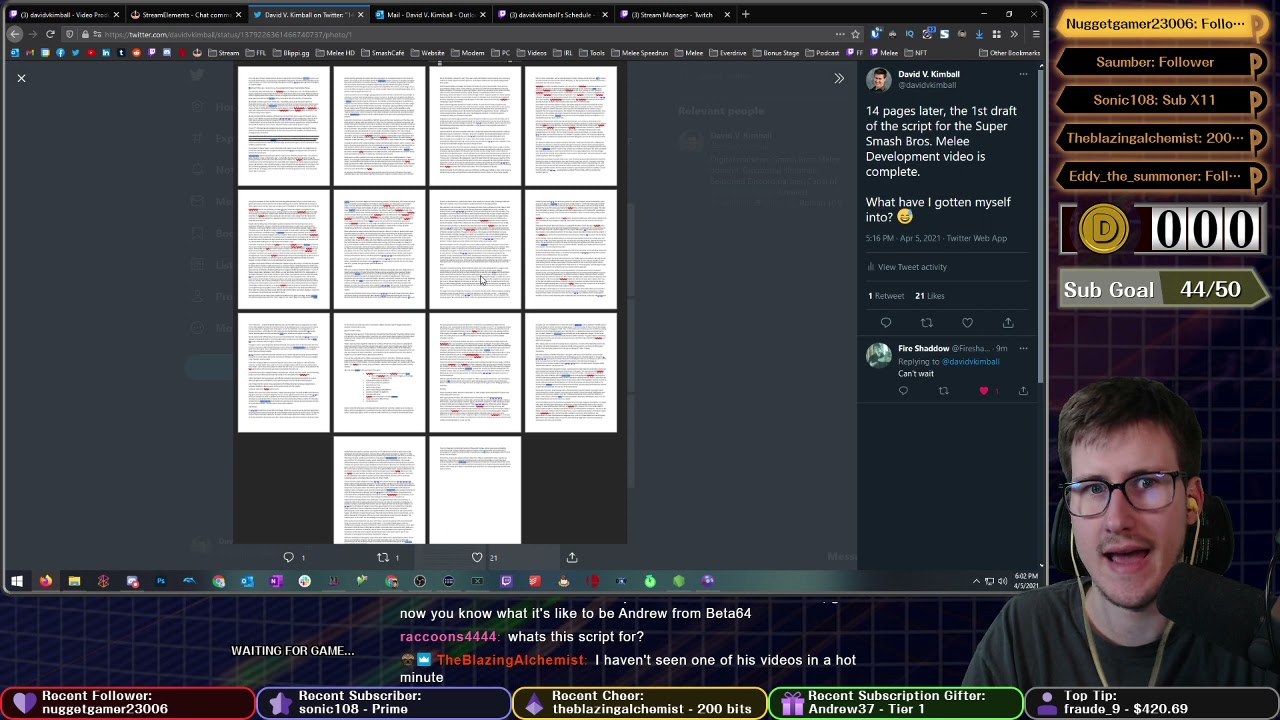Open the Other Bookmarks folder
This screenshot has width=1280, height=720.
(1010, 53)
